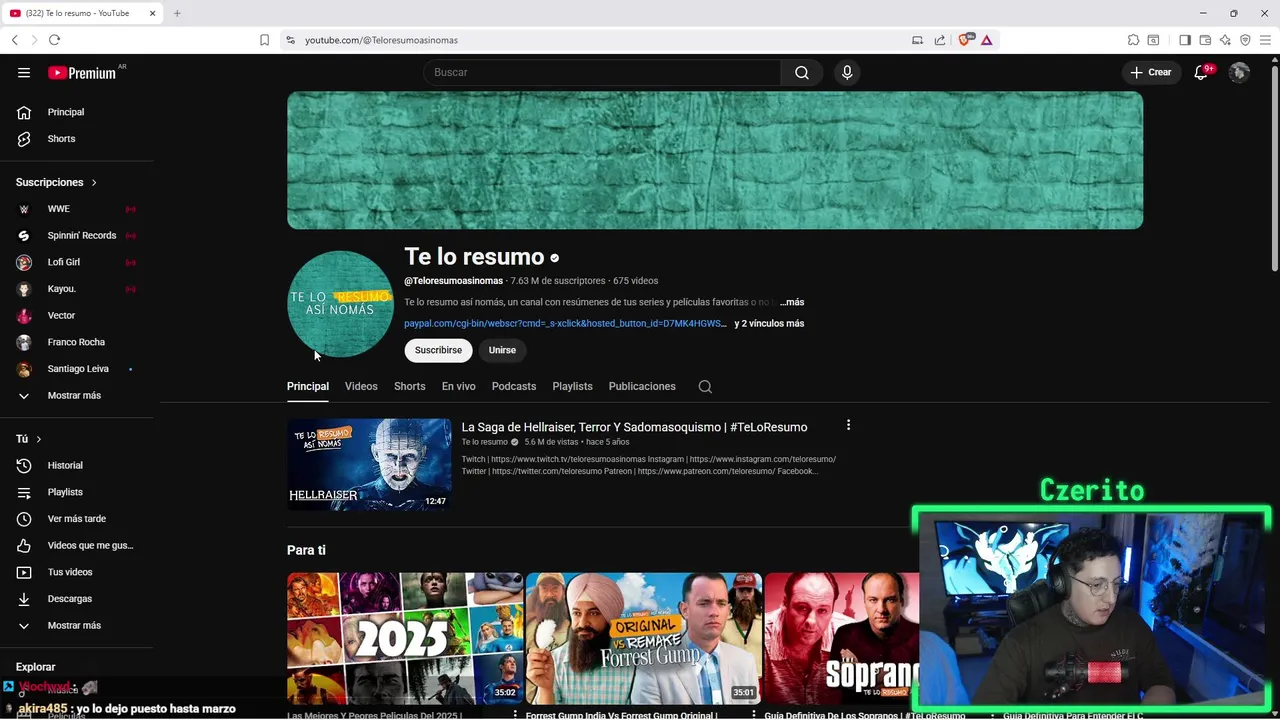Go back in browser history
Image resolution: width=1280 pixels, height=720 pixels.
[14, 40]
